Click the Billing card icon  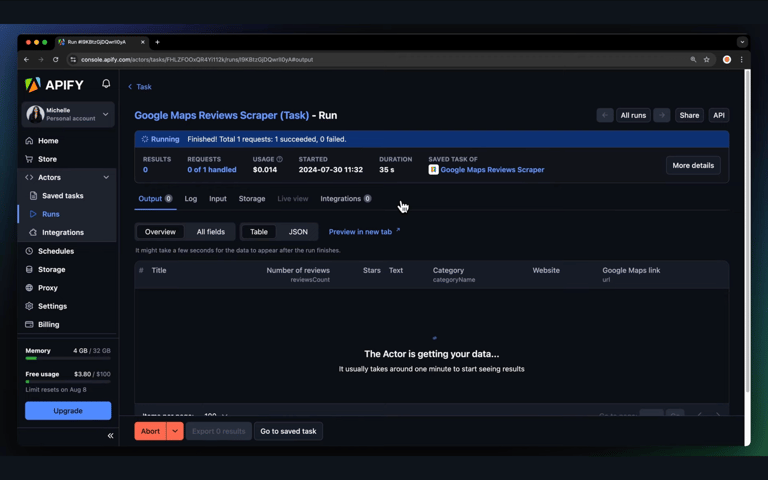[x=29, y=324]
